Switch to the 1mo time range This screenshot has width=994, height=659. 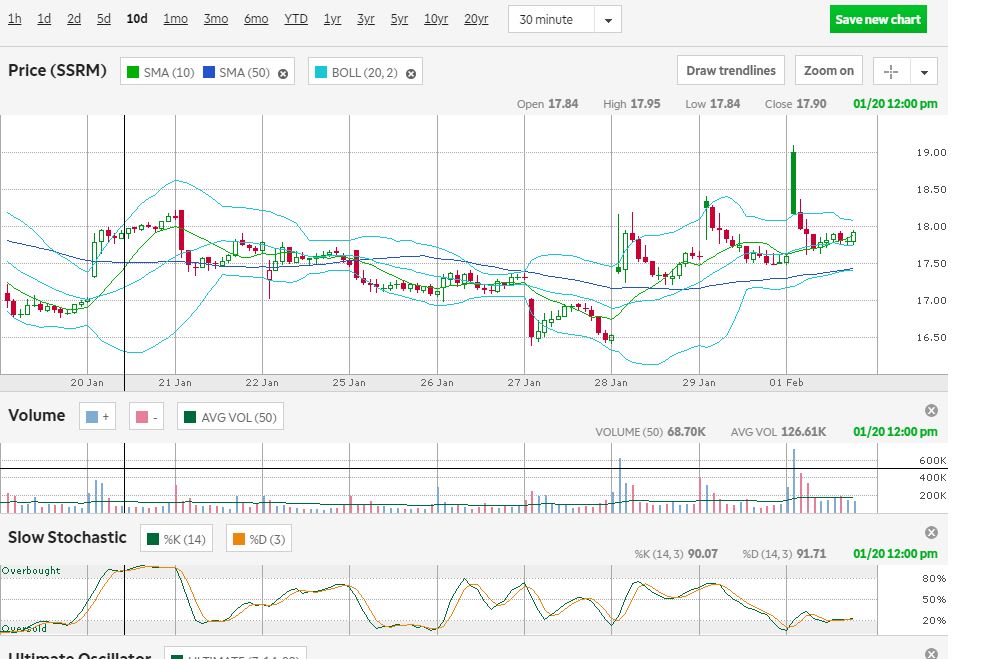175,19
